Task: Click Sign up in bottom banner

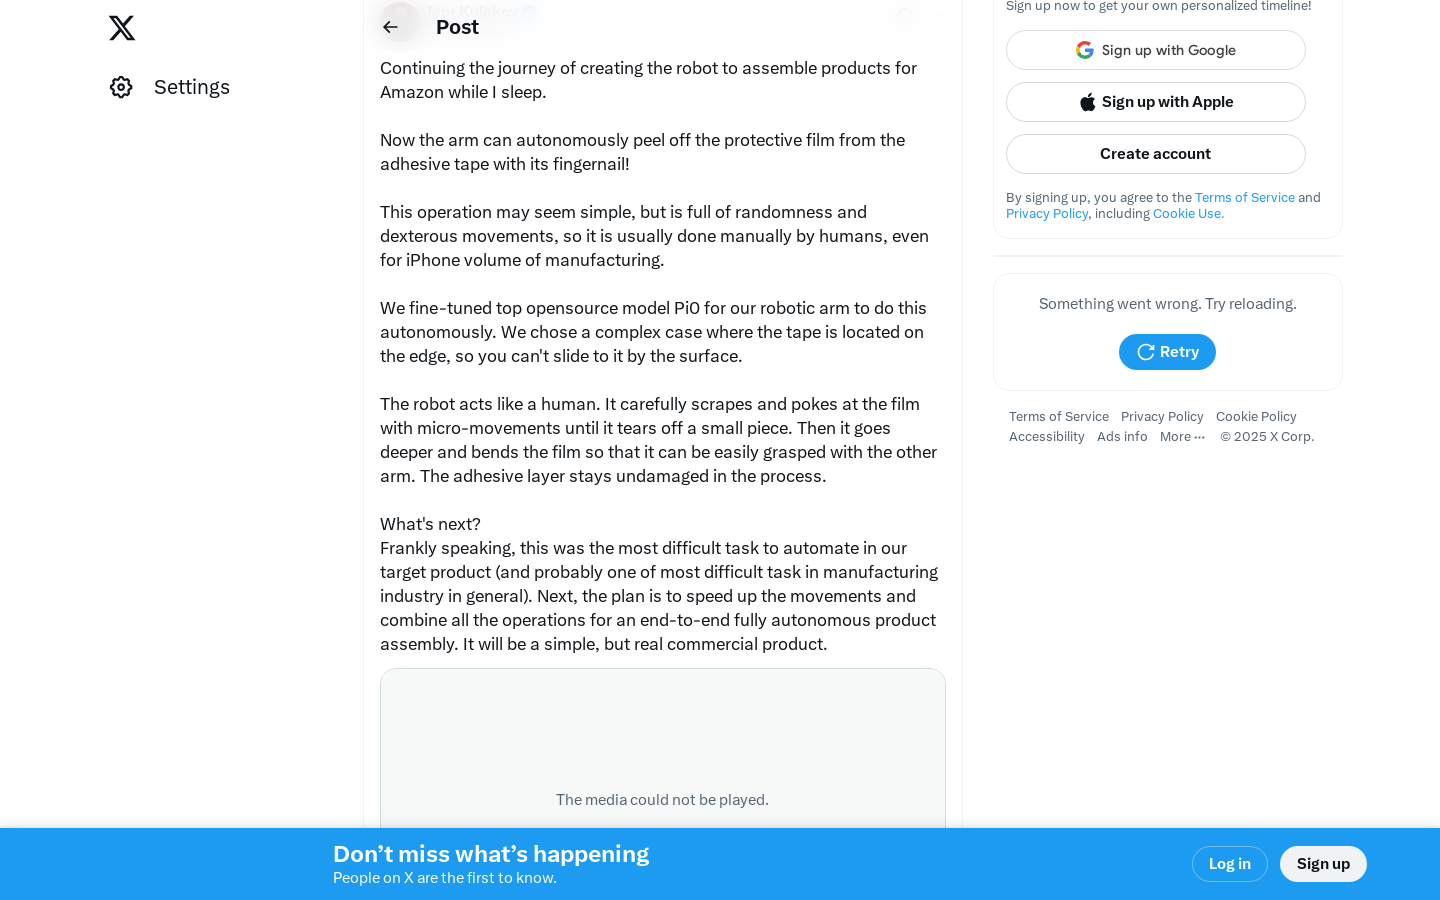Action: tap(1323, 864)
